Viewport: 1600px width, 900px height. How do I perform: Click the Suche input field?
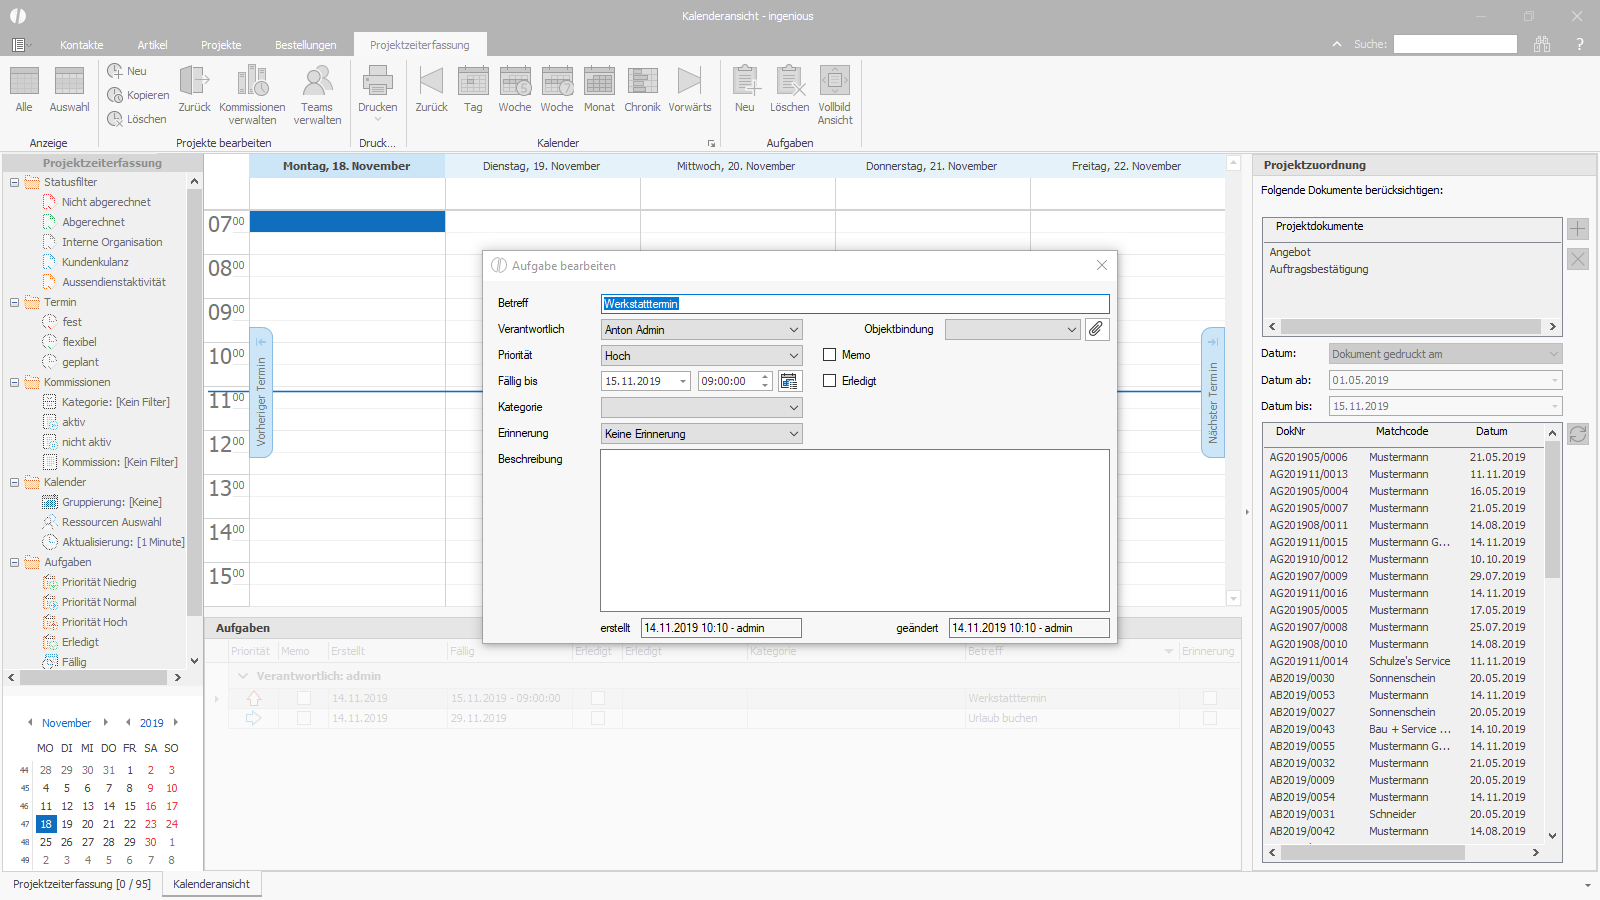click(1455, 44)
